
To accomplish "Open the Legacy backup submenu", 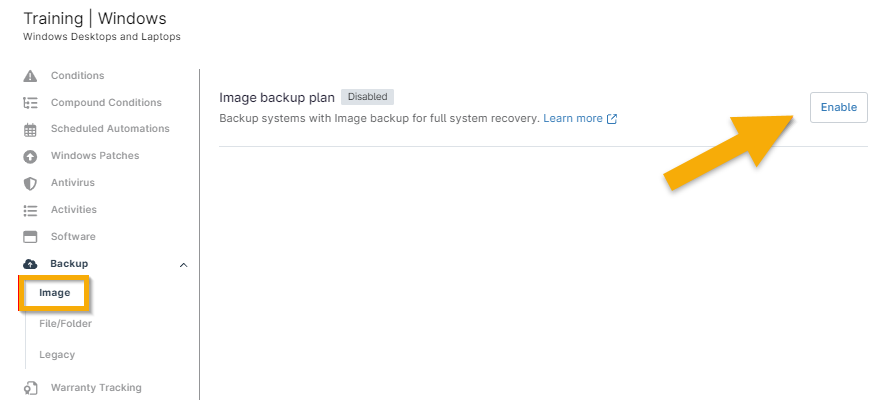I will (x=57, y=355).
